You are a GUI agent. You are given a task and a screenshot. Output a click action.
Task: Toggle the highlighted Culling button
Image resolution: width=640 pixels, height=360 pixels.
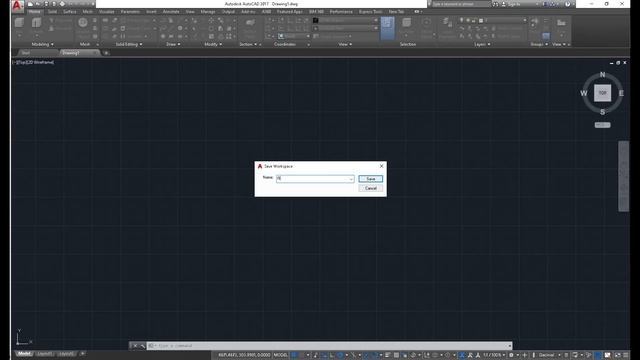387,28
